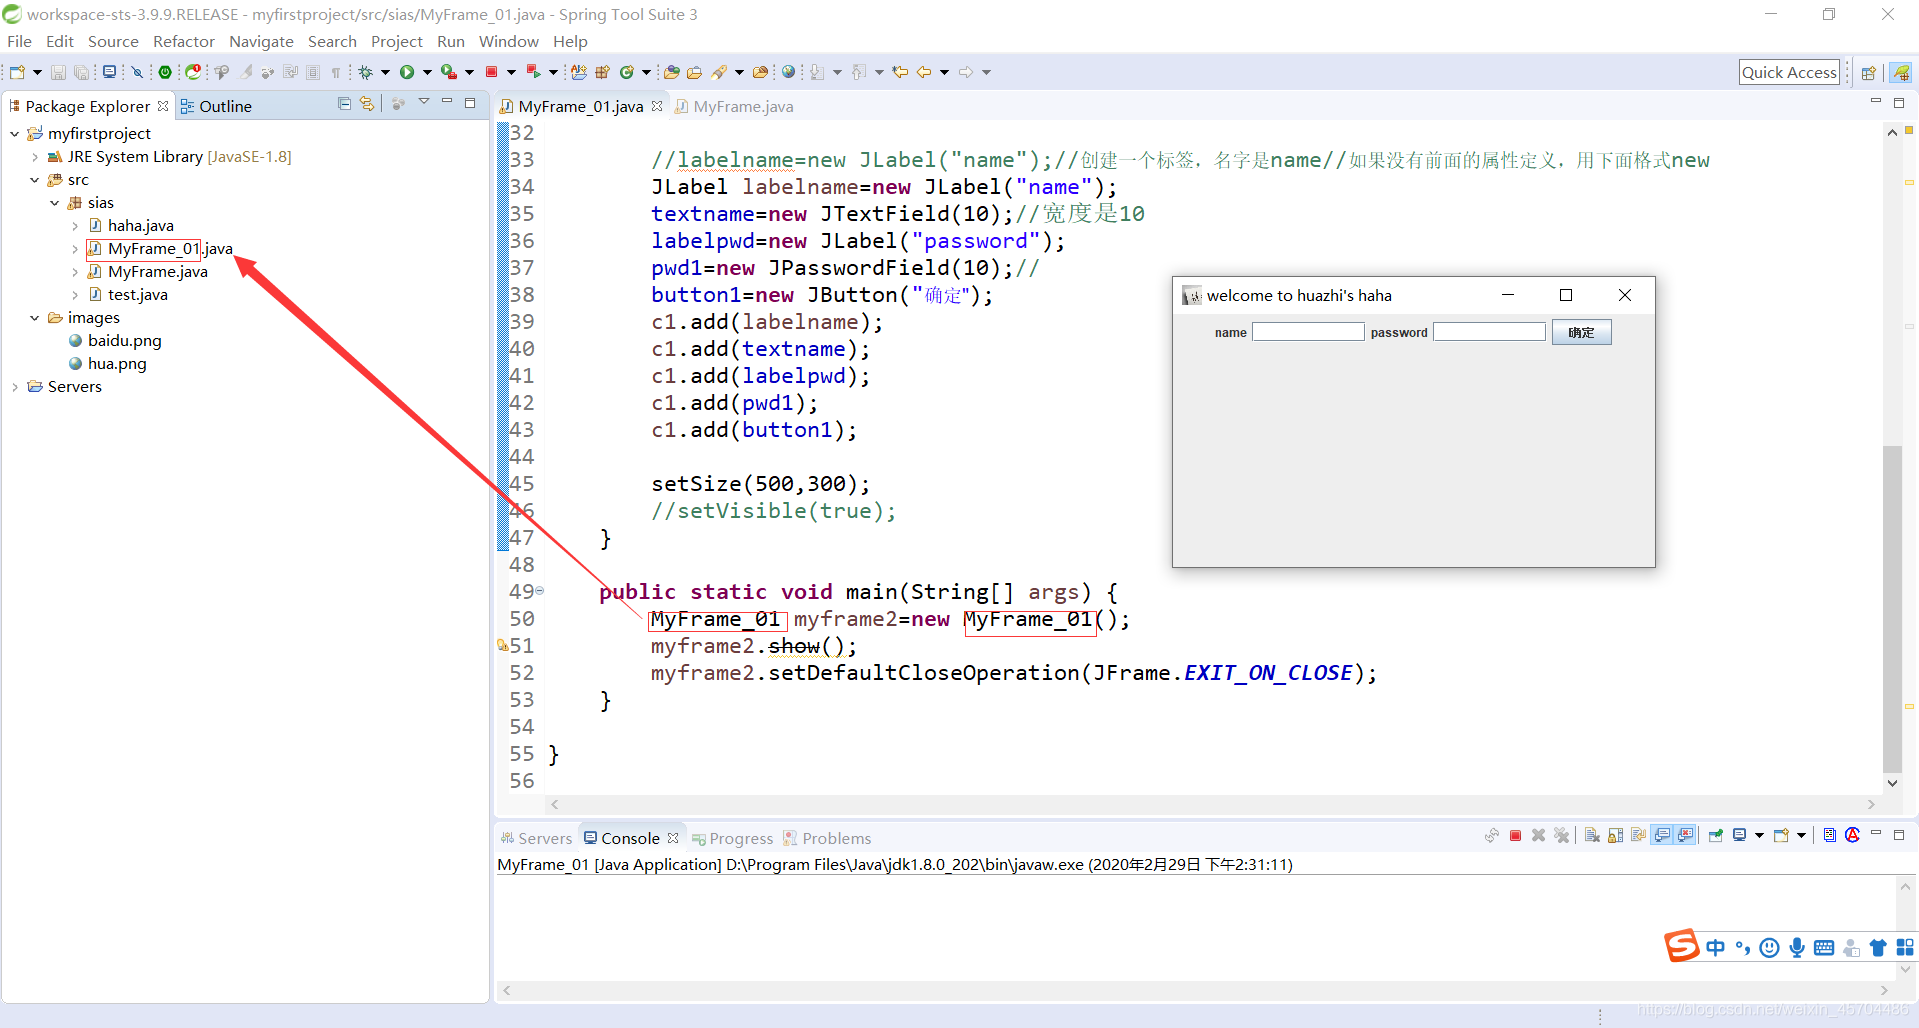Click the editor vertical scrollbar thumb
Image resolution: width=1919 pixels, height=1028 pixels.
[x=1892, y=610]
